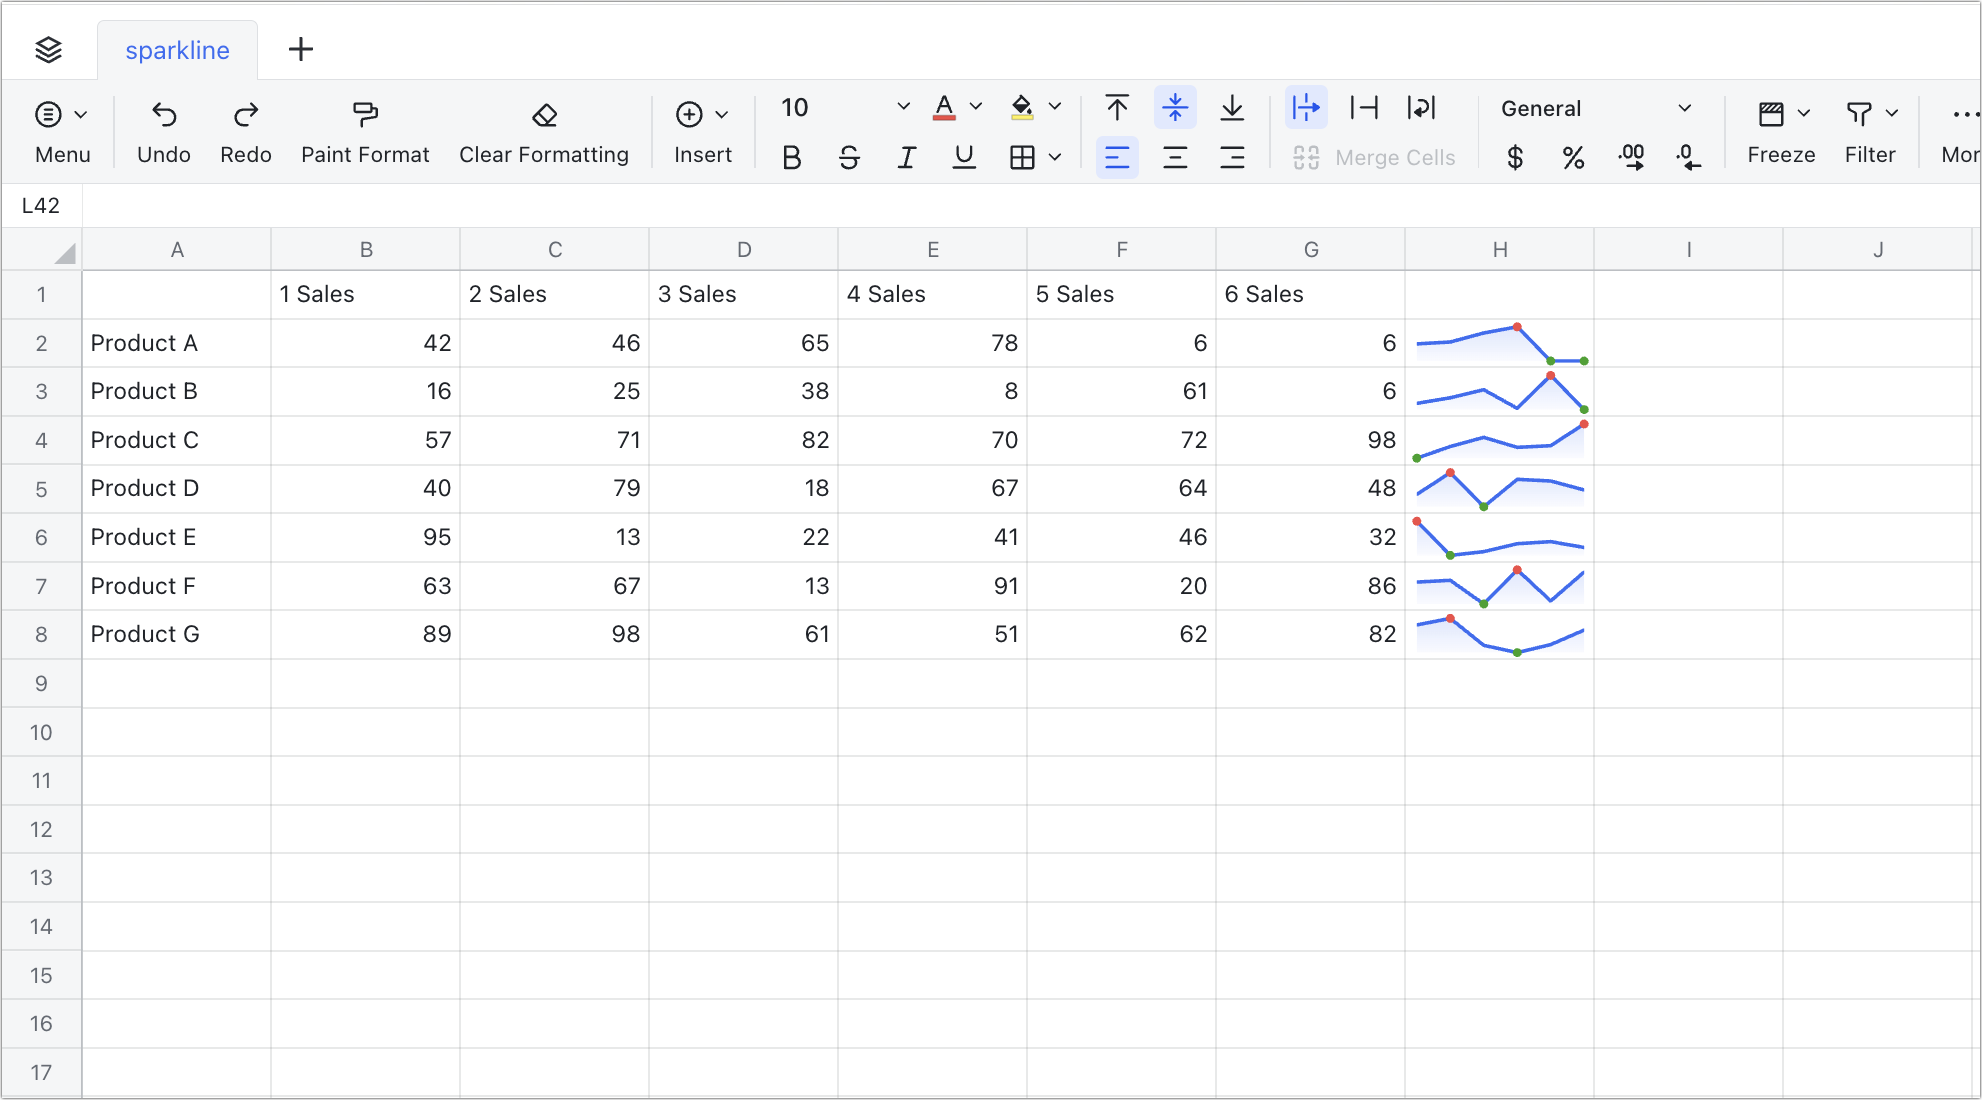Select row 5 header
The width and height of the screenshot is (1982, 1100).
(41, 489)
